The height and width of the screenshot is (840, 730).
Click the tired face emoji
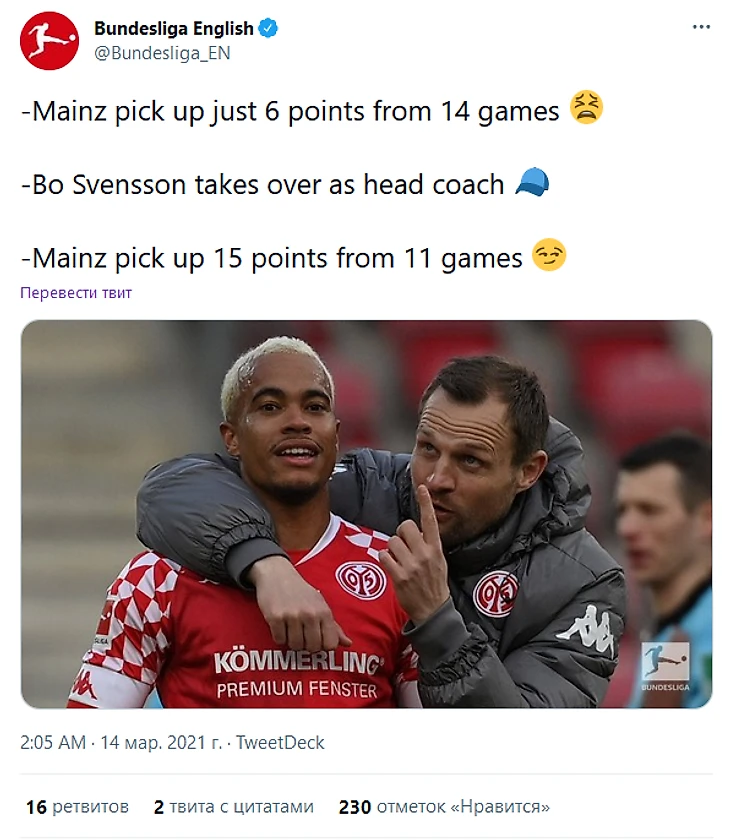tap(586, 108)
